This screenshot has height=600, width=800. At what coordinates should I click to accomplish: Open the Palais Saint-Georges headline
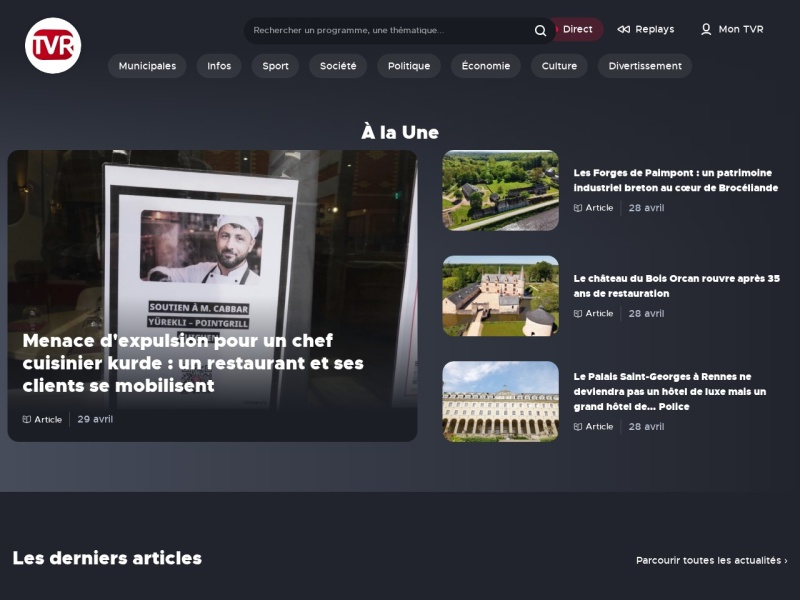(x=670, y=391)
